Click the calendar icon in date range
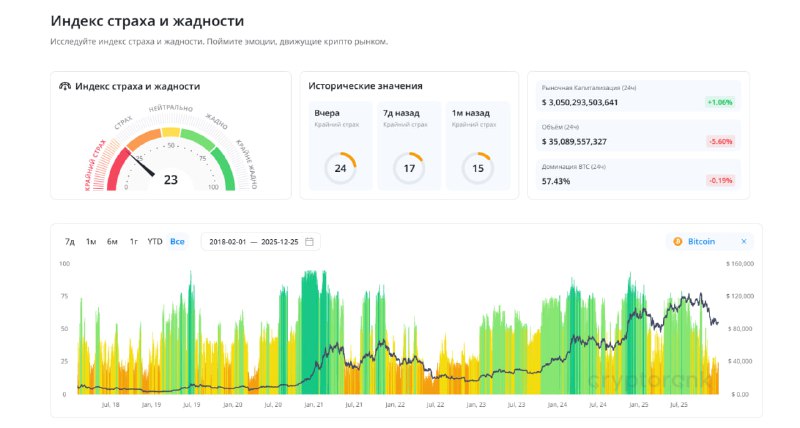800x428 pixels. coord(310,242)
